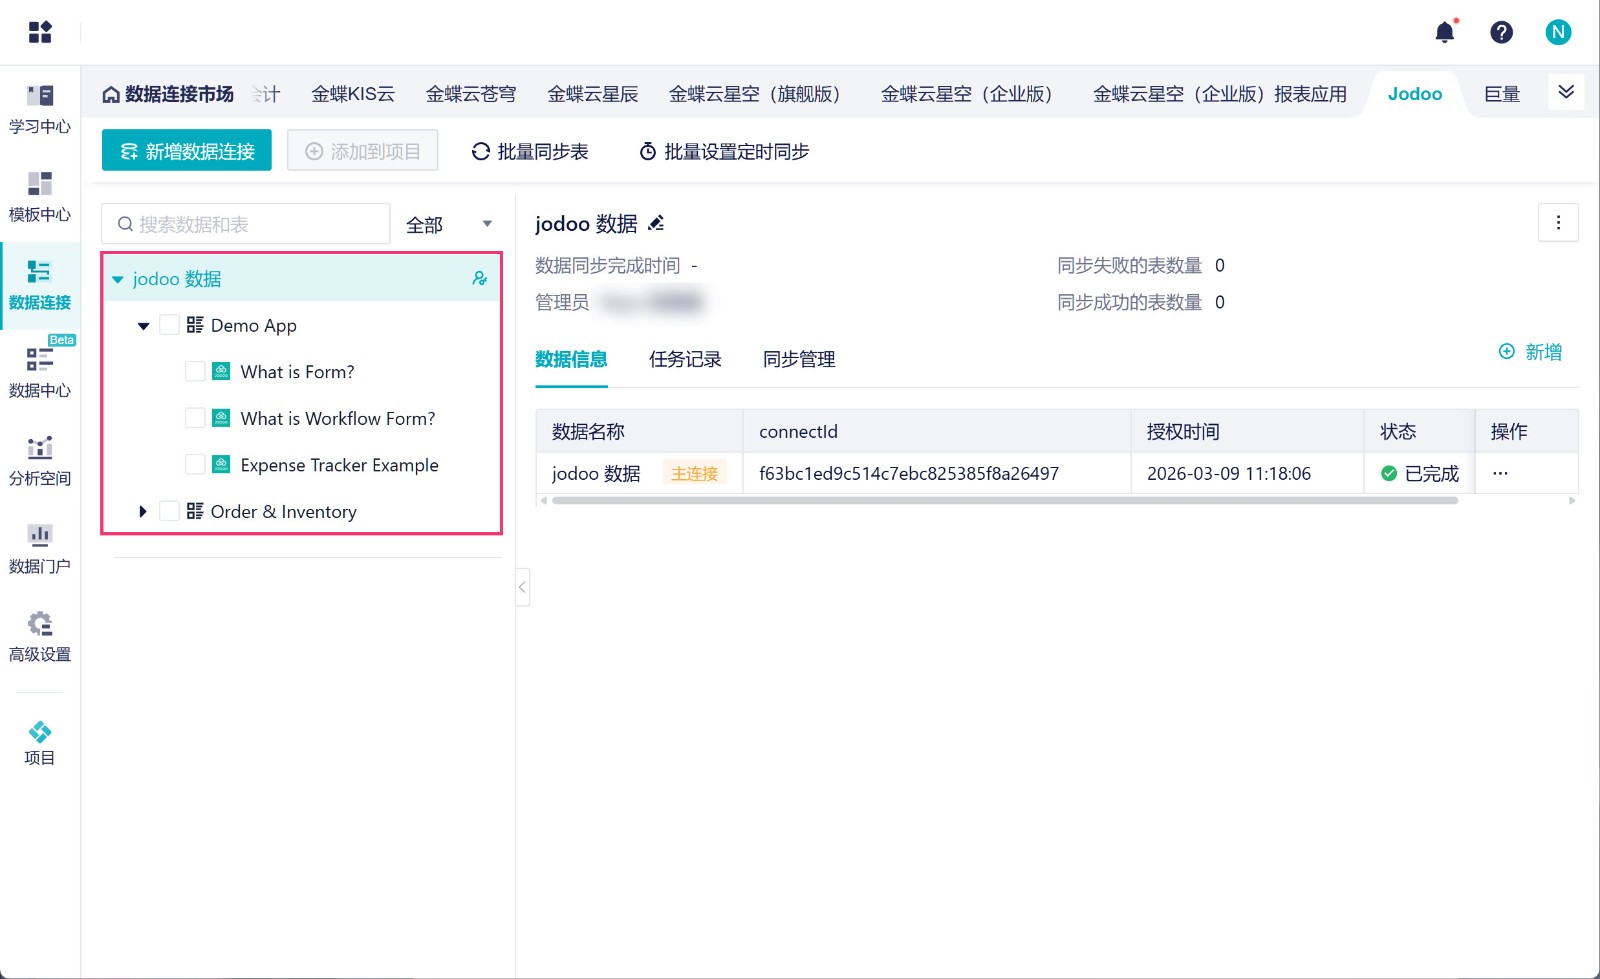The image size is (1600, 979).
Task: Open the three-dot more menu at top right
Action: 1558,223
